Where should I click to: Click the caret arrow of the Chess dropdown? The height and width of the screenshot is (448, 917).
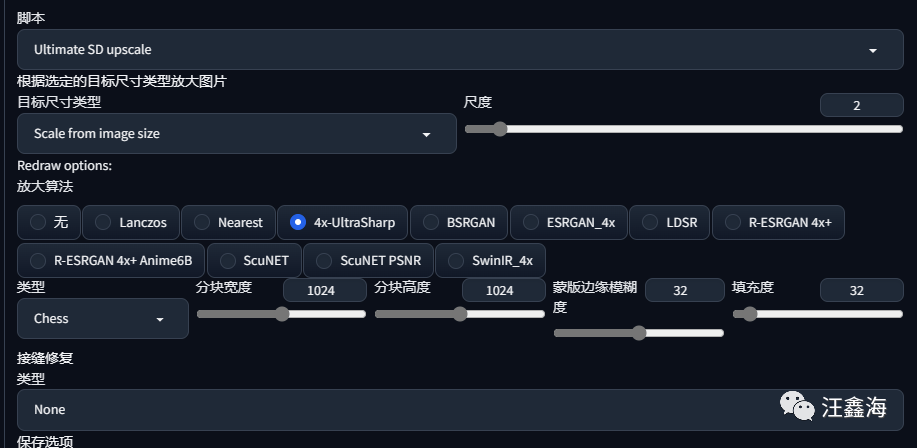point(160,320)
